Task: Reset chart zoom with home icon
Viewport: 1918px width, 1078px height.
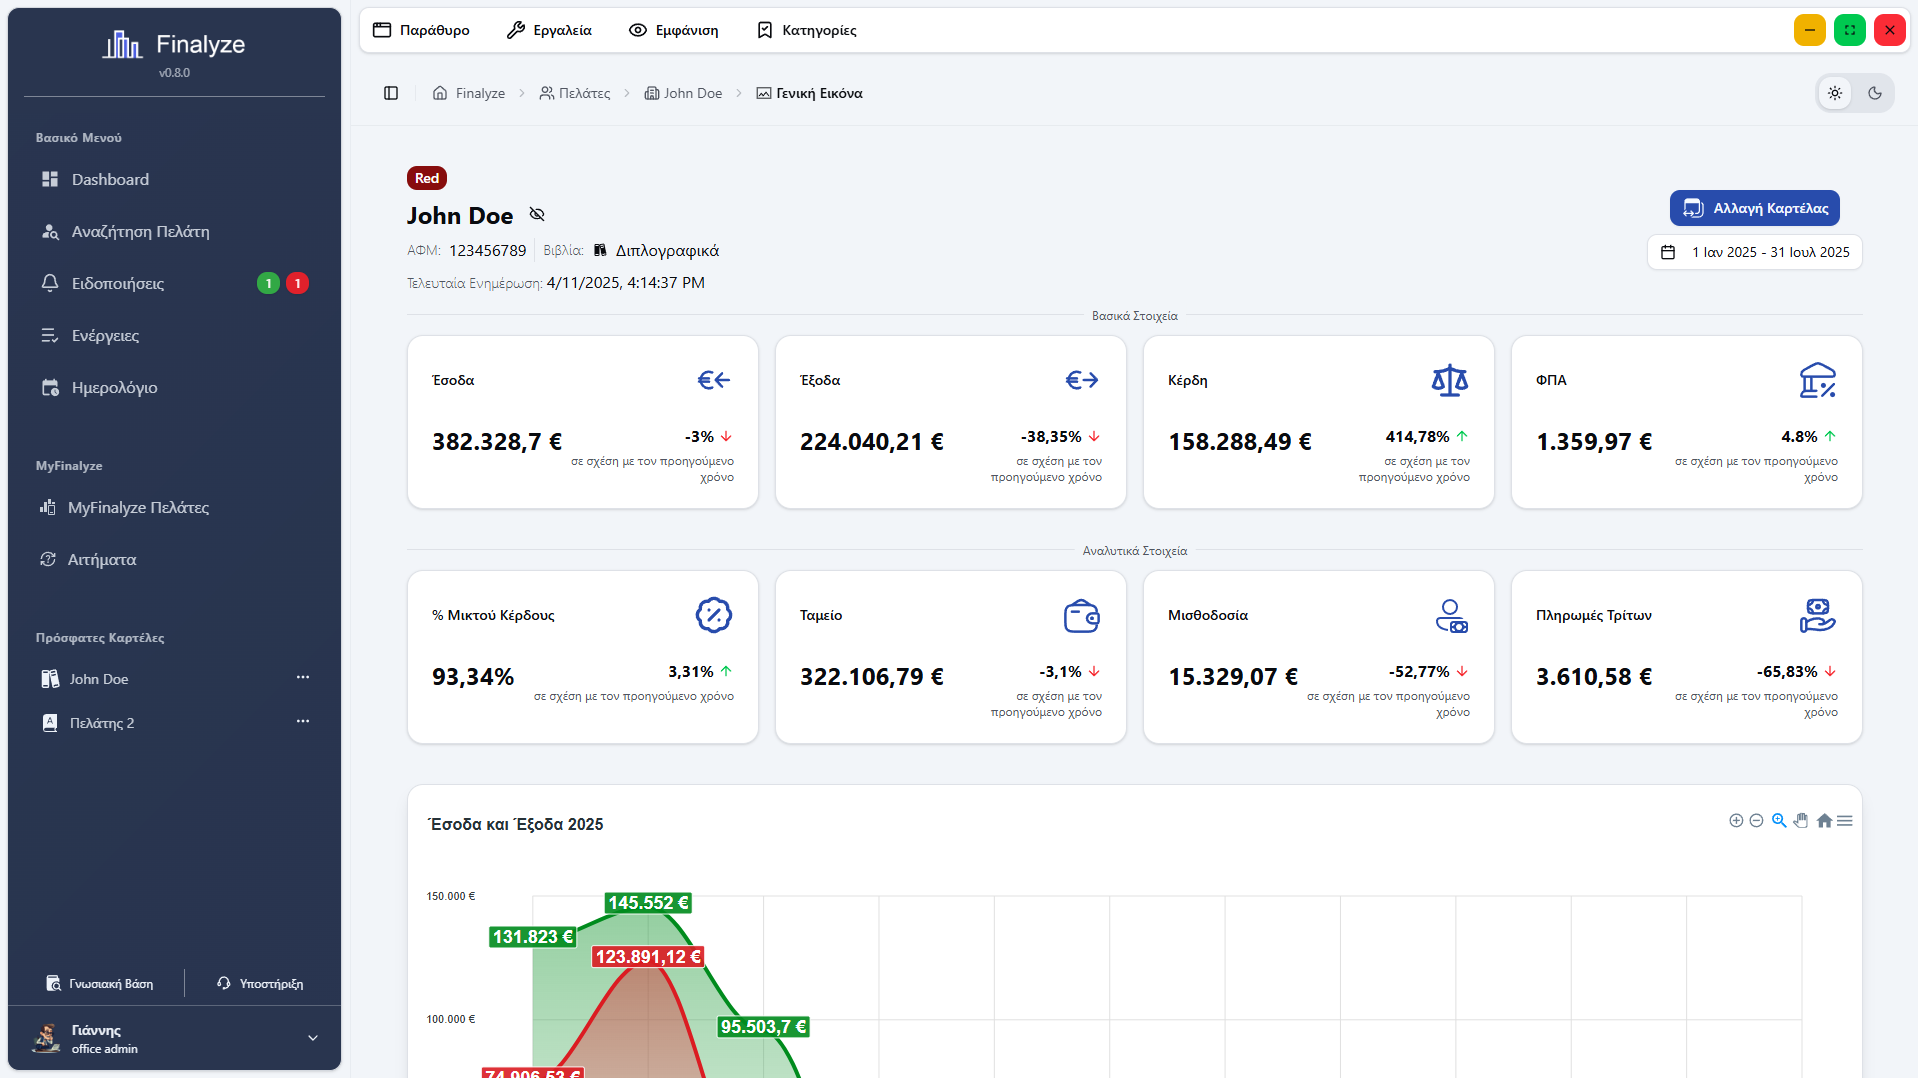Action: click(x=1824, y=821)
